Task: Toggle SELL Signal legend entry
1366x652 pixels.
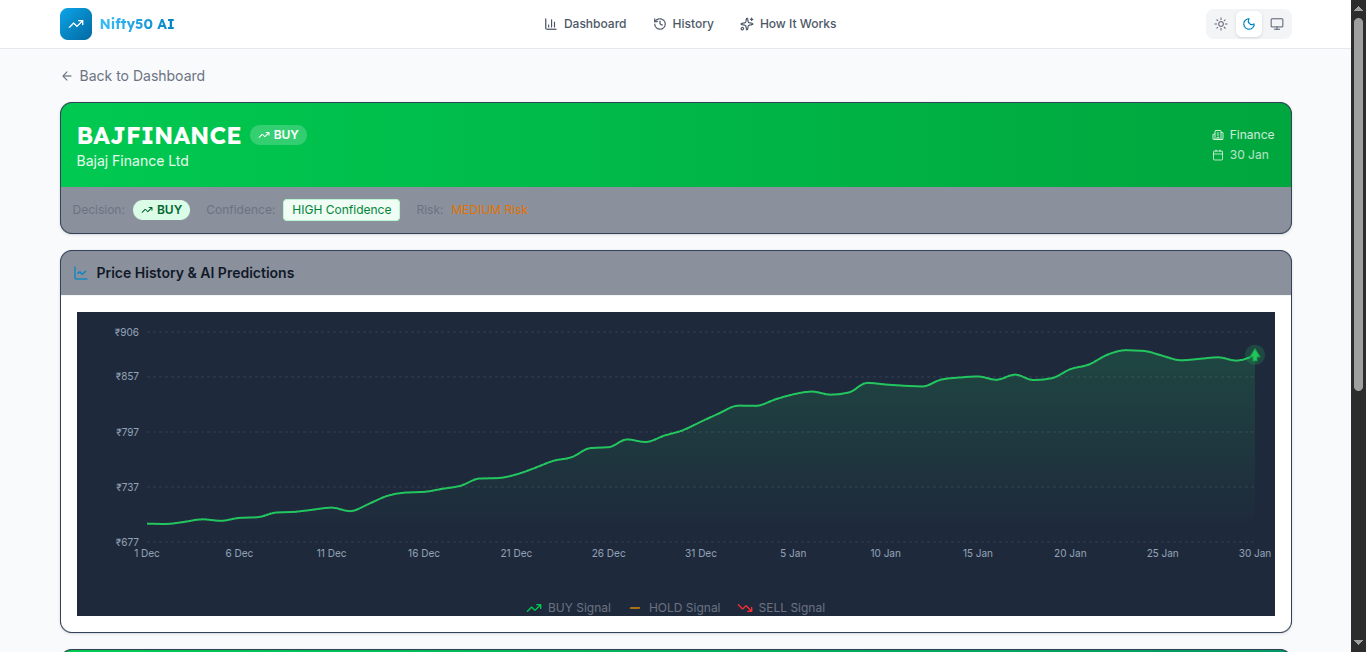Action: coord(781,608)
